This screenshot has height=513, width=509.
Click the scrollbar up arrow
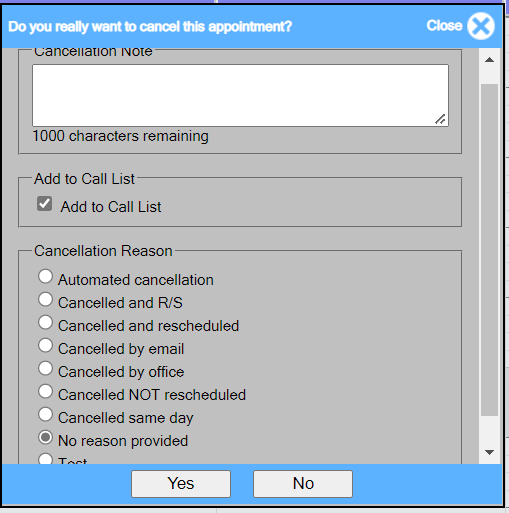click(x=489, y=60)
